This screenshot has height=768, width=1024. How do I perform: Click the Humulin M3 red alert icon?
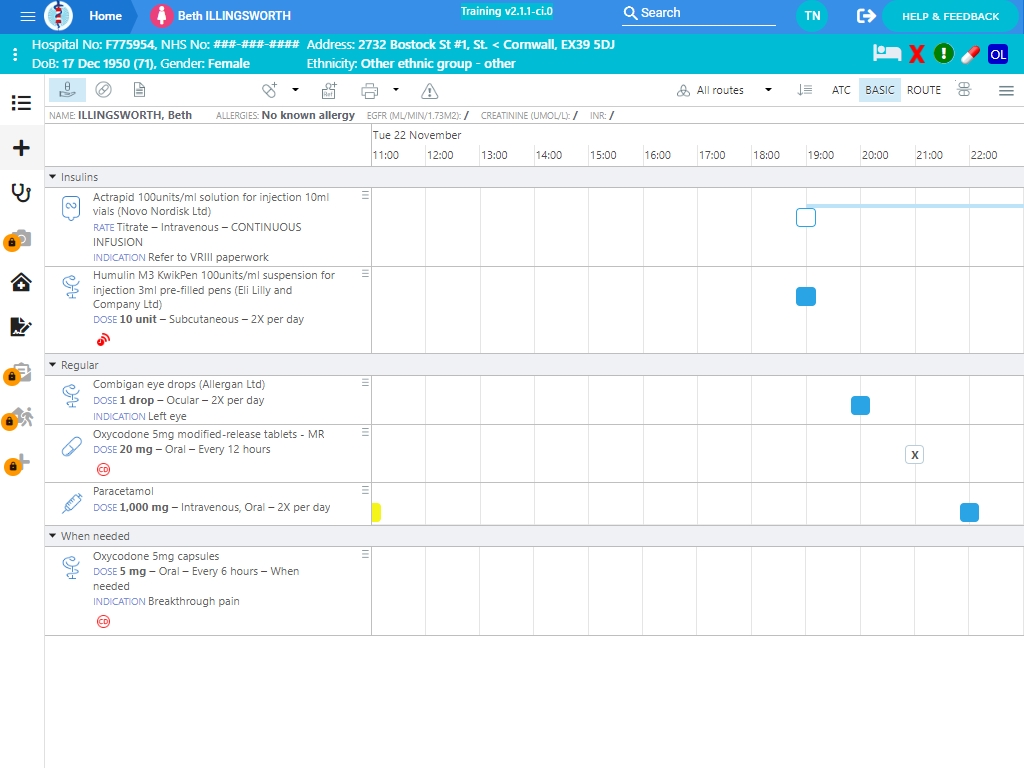tap(103, 340)
